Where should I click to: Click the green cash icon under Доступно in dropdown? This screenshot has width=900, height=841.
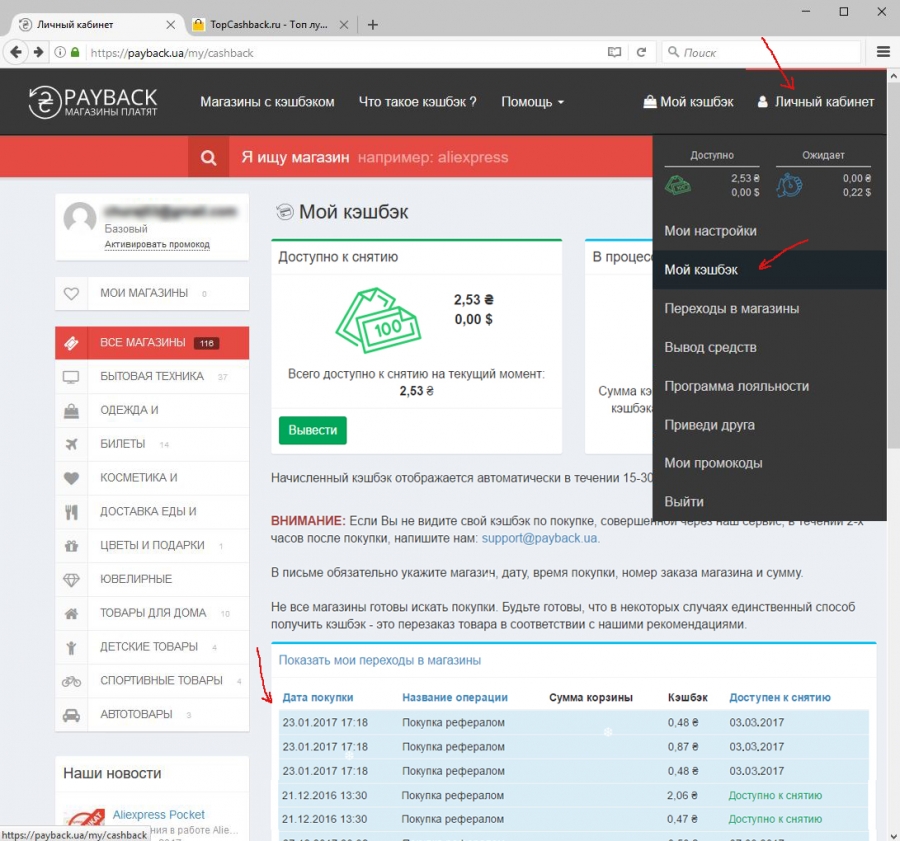[x=678, y=185]
